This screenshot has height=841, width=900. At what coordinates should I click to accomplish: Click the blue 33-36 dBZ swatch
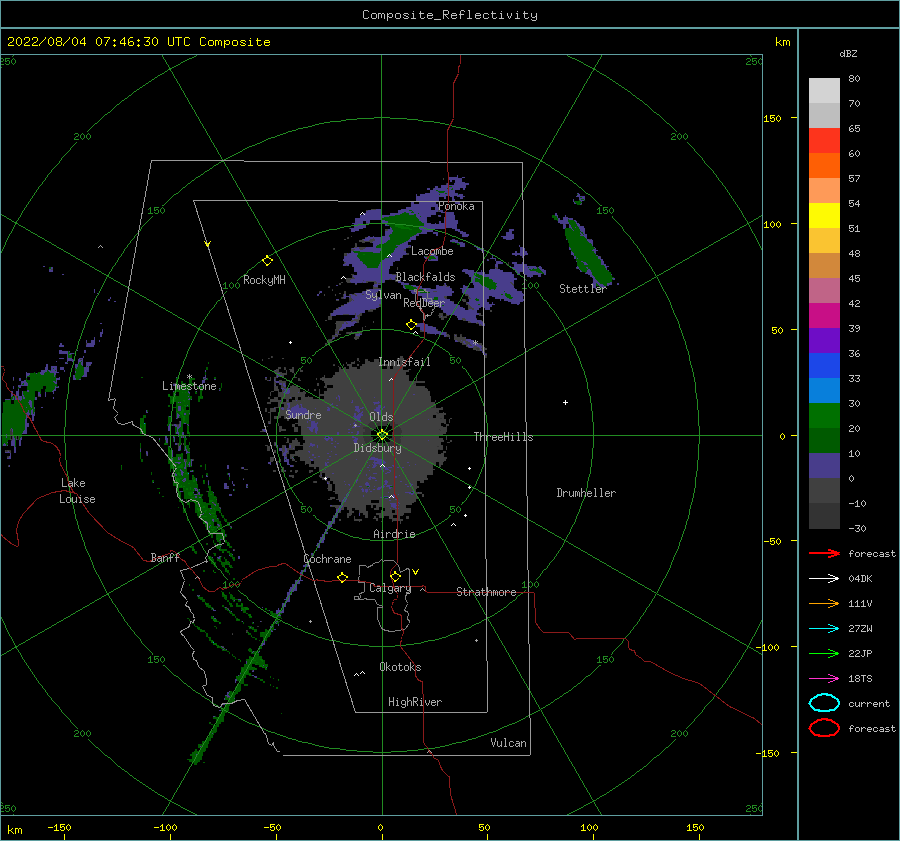point(824,366)
